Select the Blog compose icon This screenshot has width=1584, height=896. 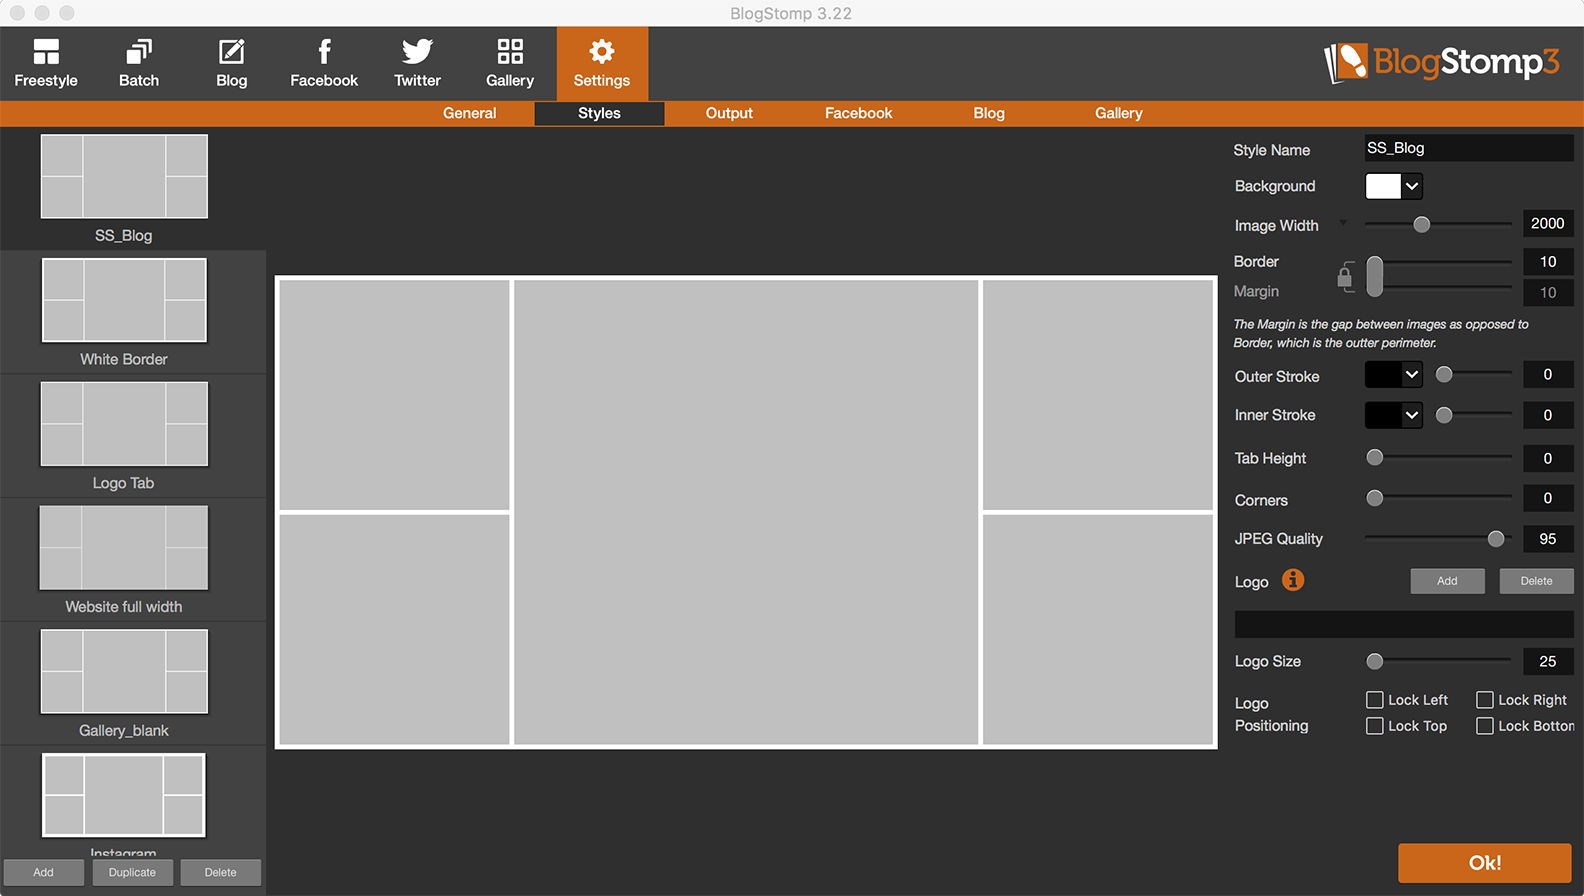(231, 51)
